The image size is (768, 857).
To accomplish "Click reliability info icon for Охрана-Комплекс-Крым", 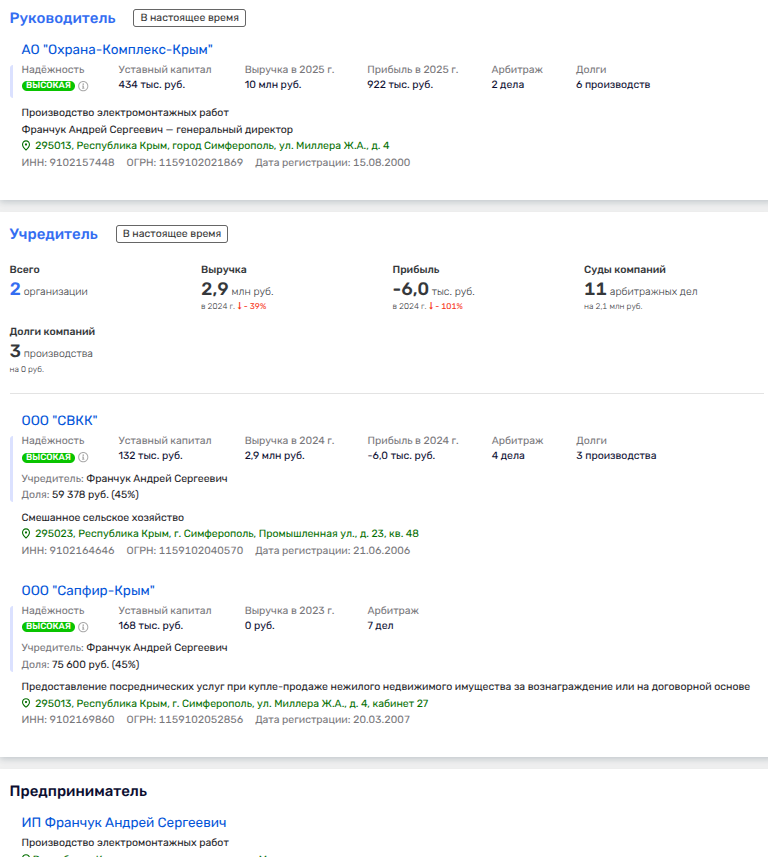I will (83, 86).
